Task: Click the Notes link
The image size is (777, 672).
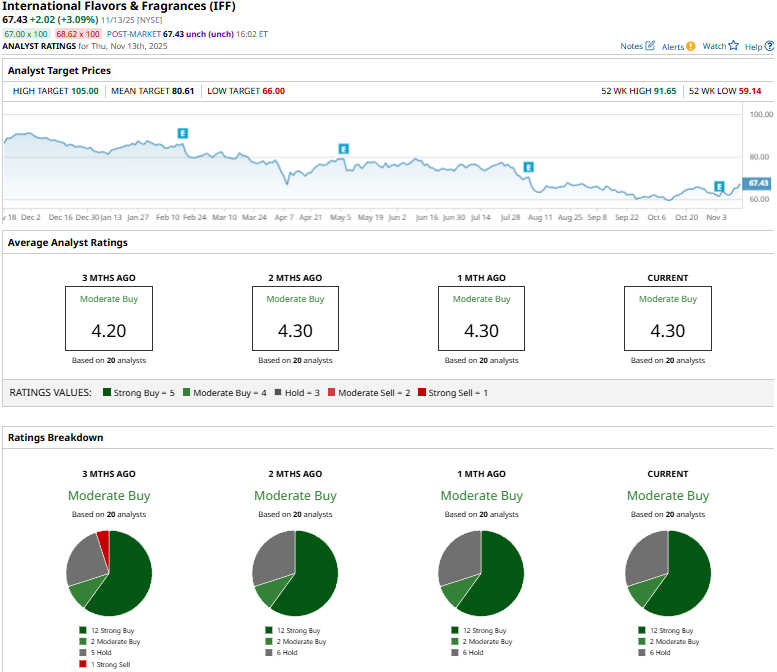Action: click(631, 46)
